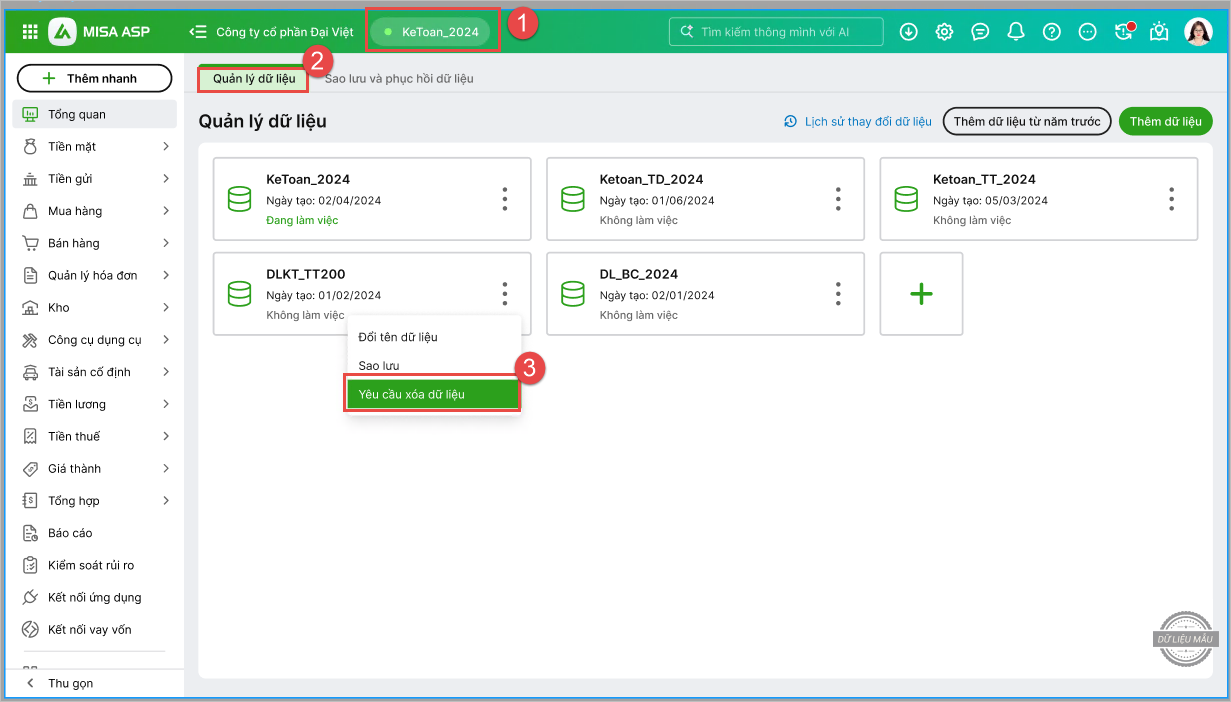Open the user avatar profile

[x=1197, y=32]
